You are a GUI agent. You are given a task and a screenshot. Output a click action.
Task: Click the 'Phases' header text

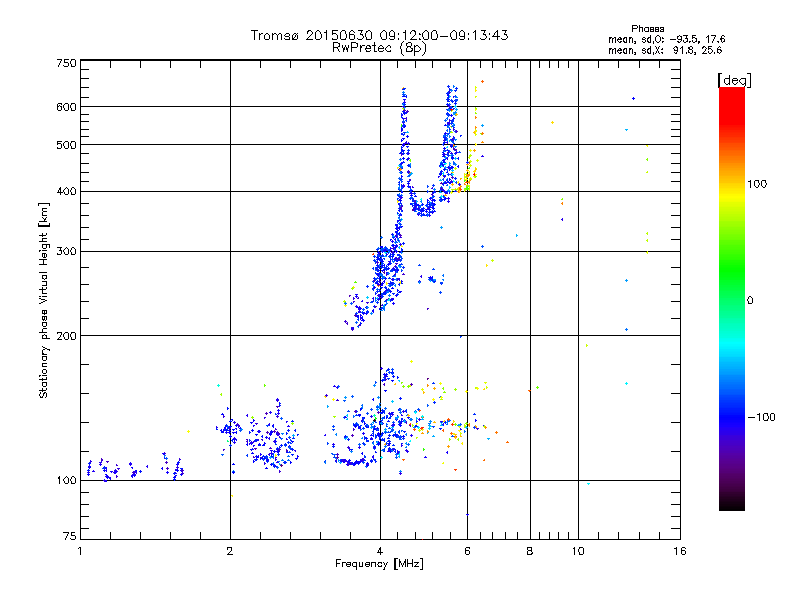[x=647, y=29]
